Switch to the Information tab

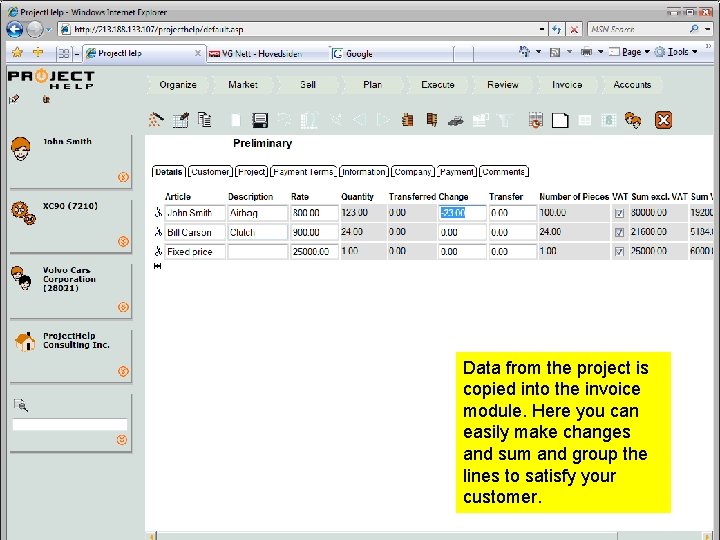[x=364, y=172]
